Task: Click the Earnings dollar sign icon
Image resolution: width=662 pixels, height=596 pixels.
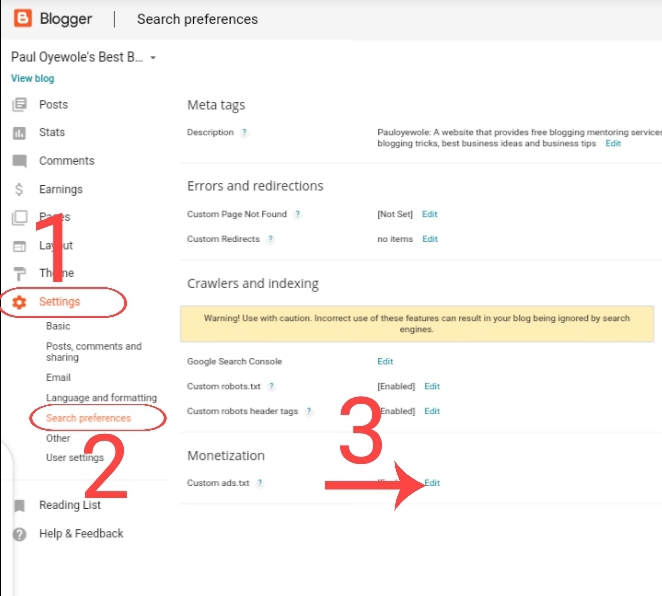Action: point(19,189)
